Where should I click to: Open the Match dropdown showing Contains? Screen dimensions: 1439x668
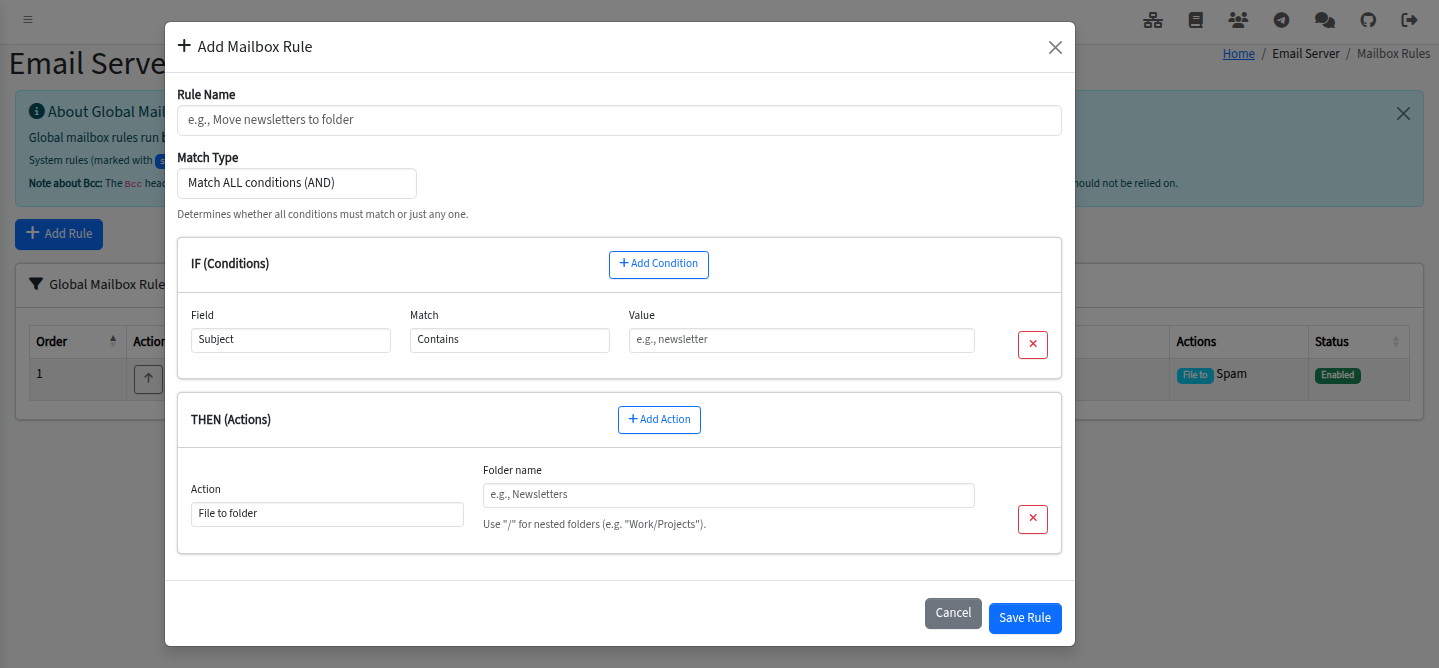tap(510, 340)
